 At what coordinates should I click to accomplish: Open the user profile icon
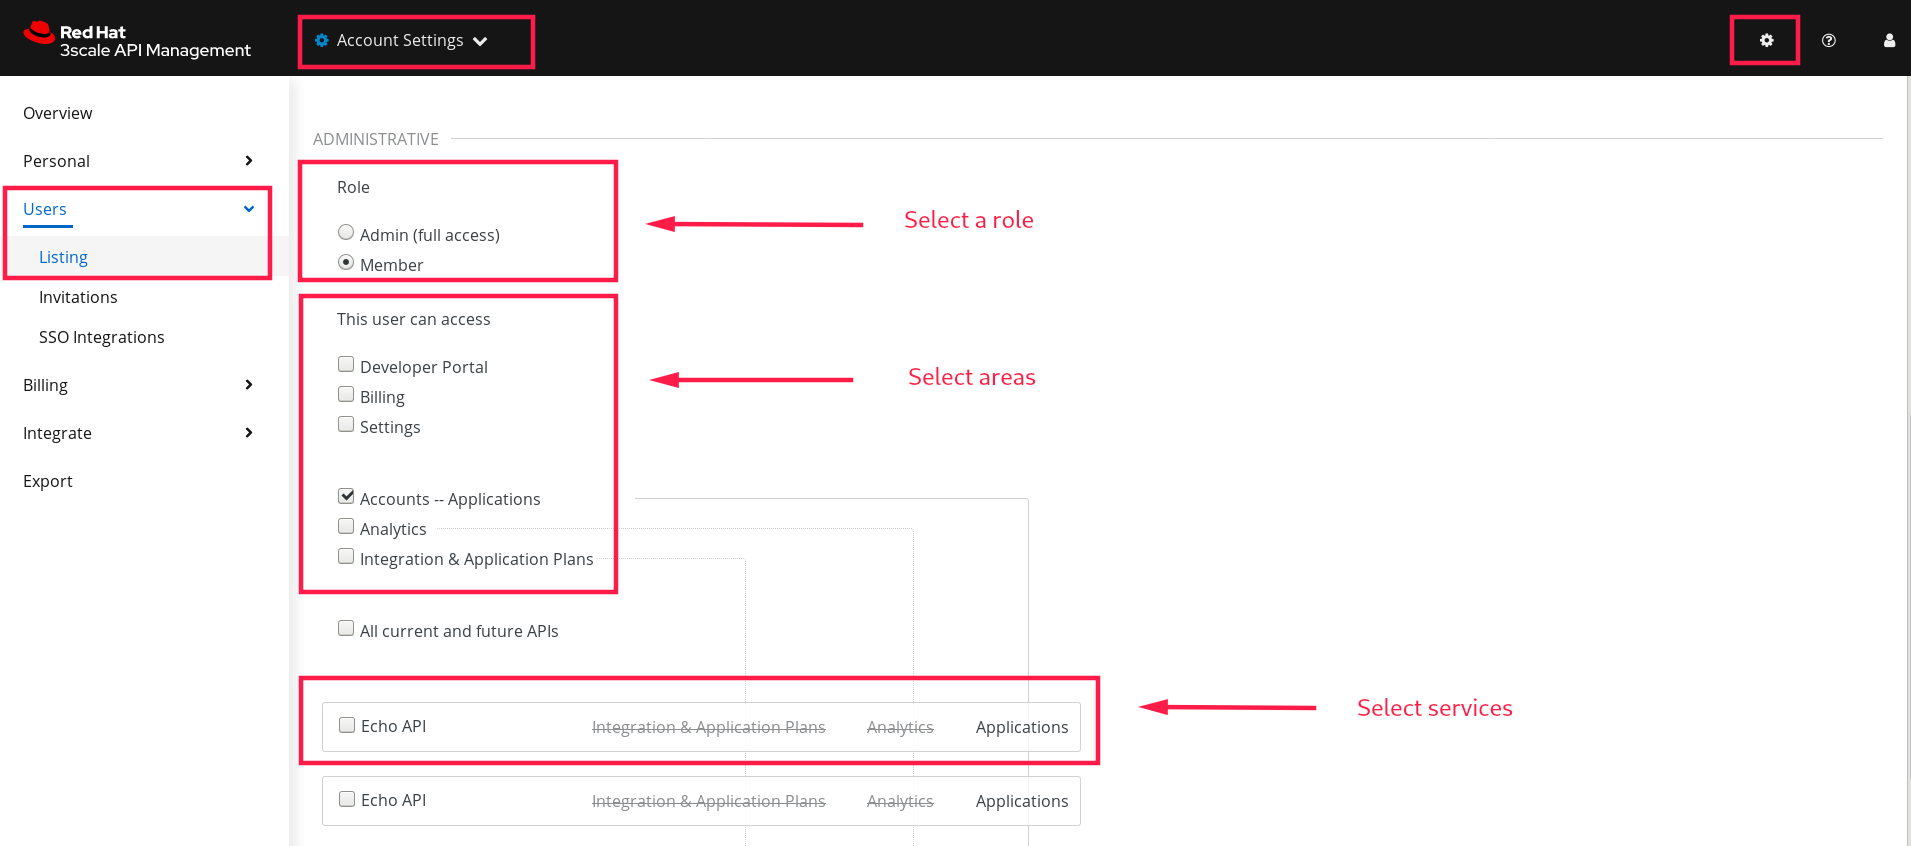coord(1888,40)
